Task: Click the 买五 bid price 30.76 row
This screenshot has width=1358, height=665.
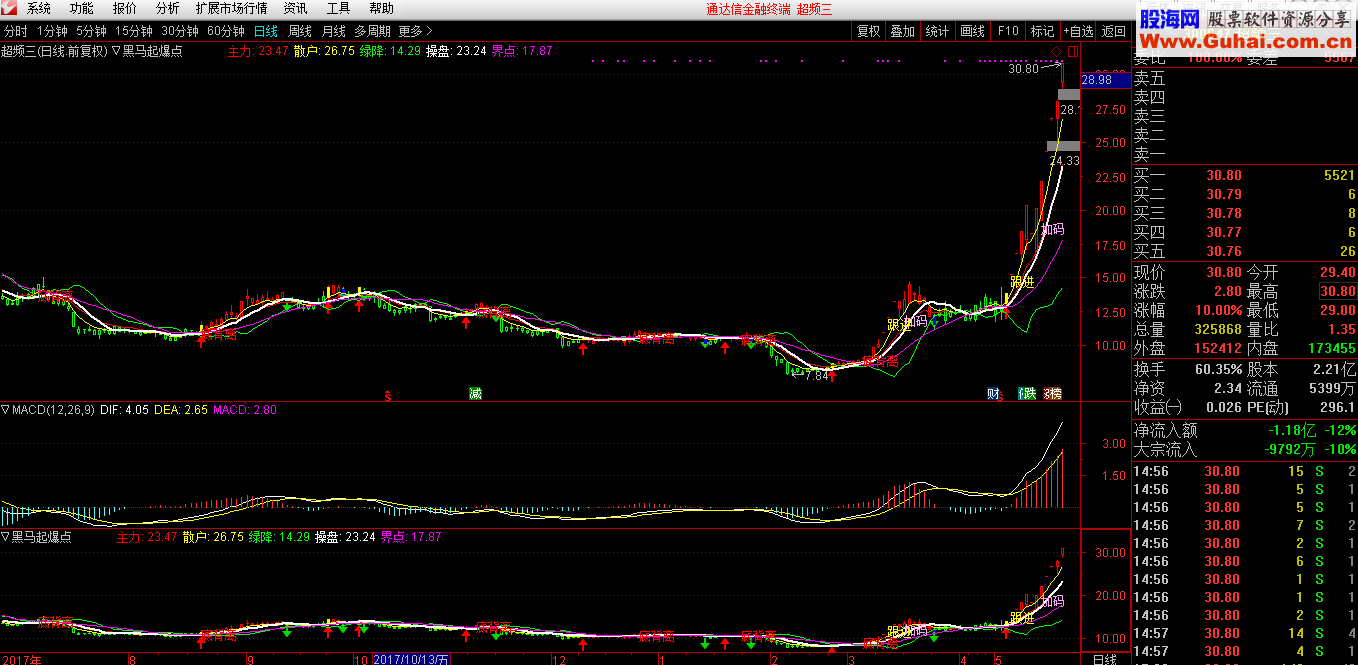Action: pyautogui.click(x=1244, y=252)
